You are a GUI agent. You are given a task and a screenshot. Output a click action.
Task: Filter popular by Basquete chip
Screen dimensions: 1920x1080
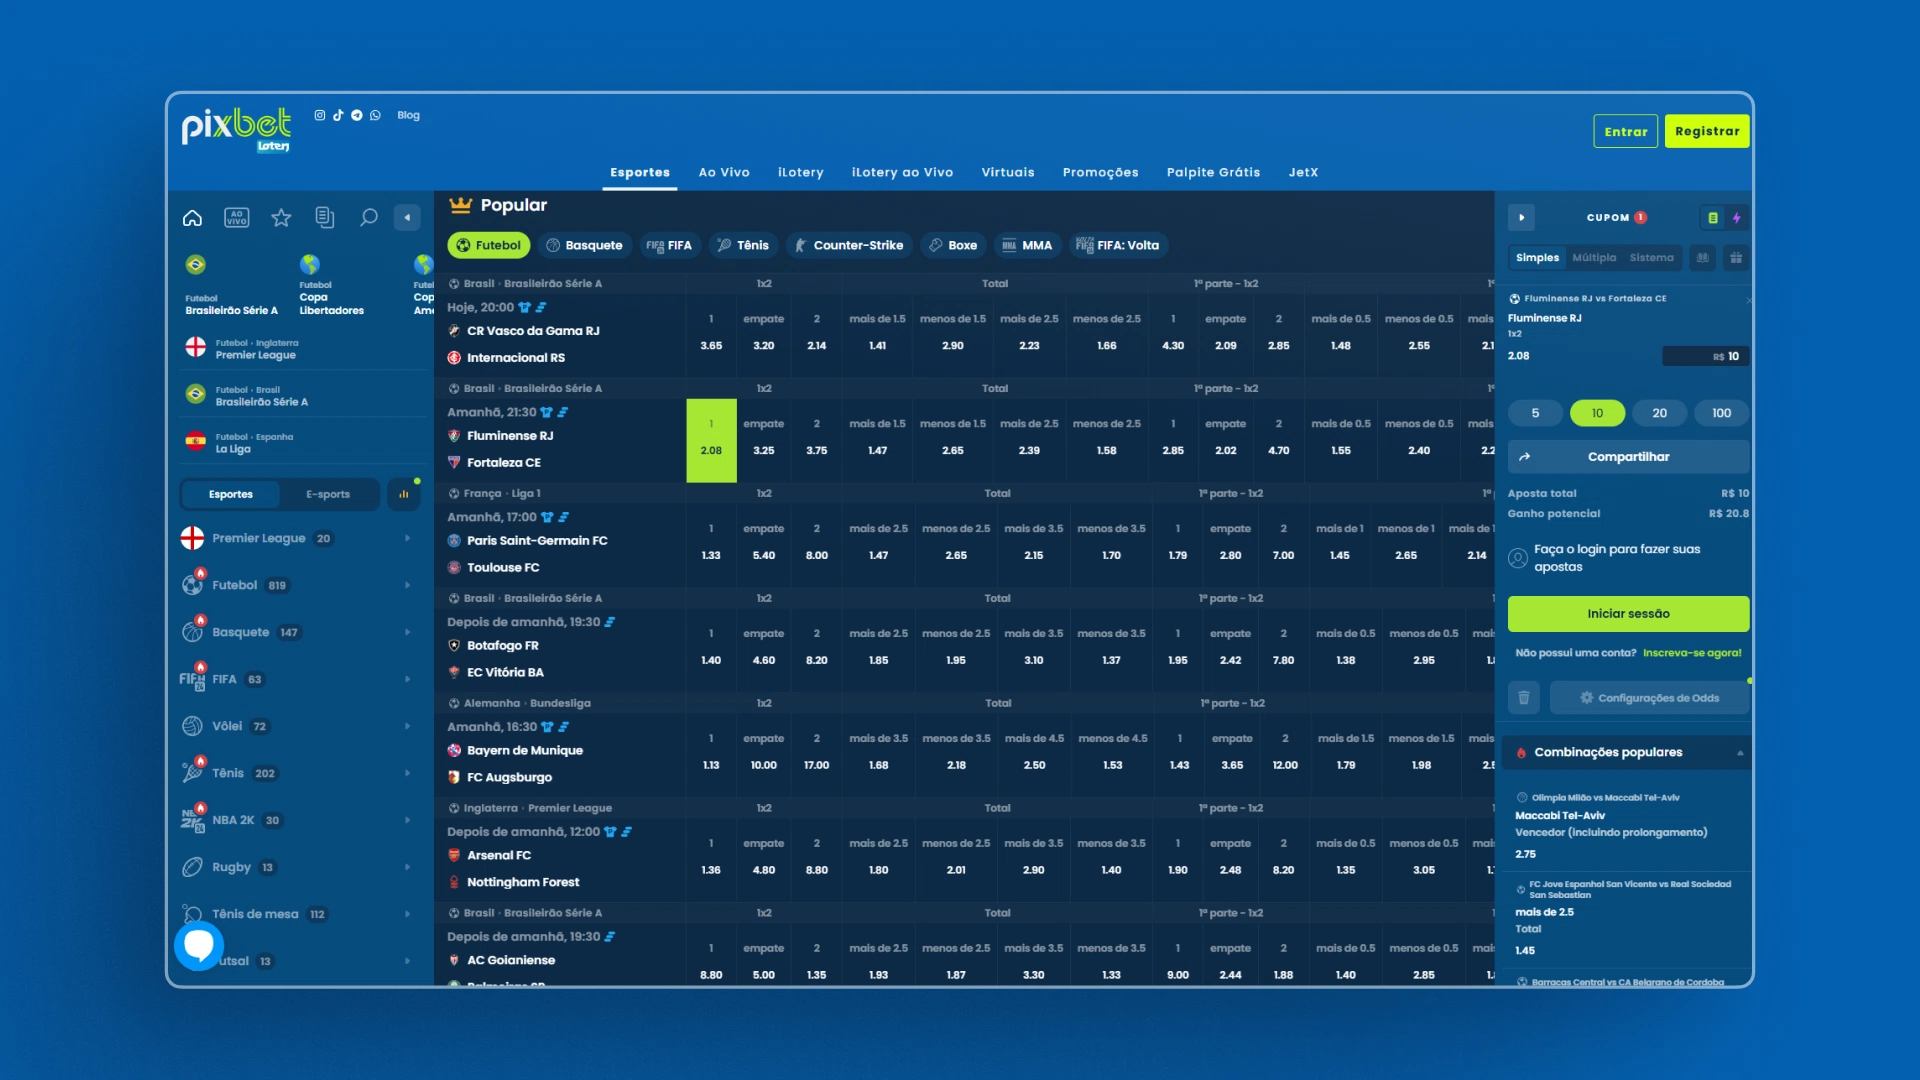[585, 245]
